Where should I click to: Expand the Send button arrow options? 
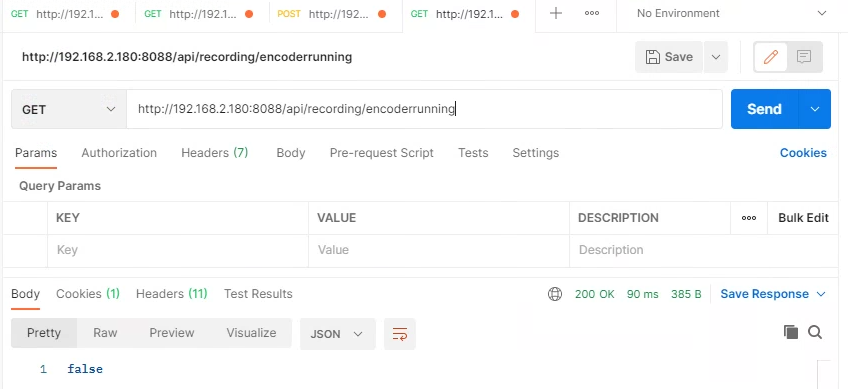[814, 109]
